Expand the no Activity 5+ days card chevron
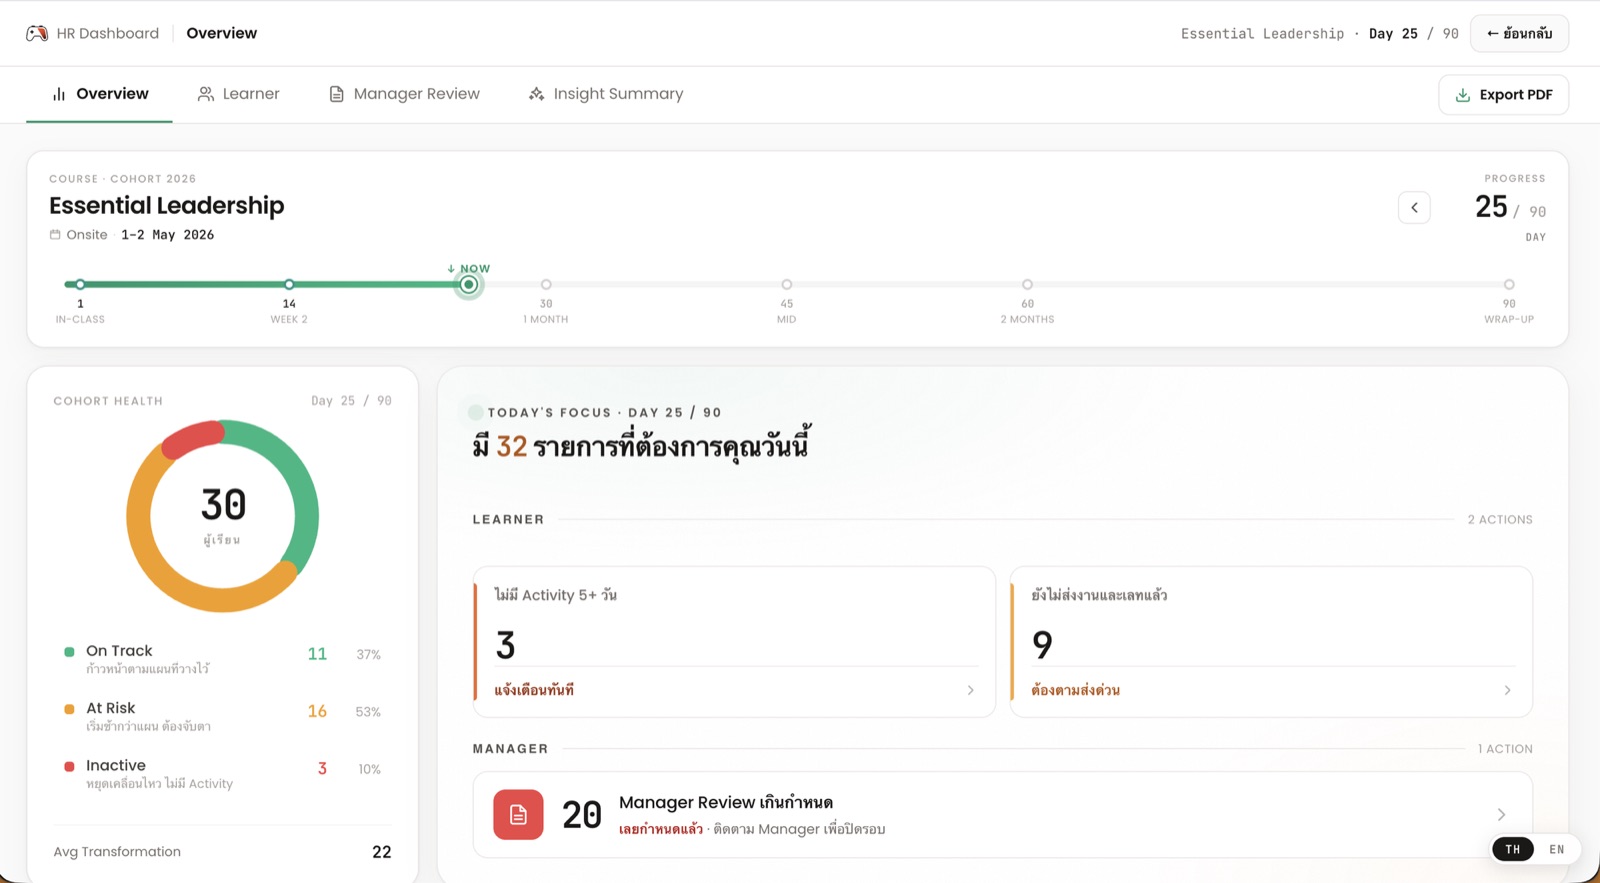 tap(970, 690)
